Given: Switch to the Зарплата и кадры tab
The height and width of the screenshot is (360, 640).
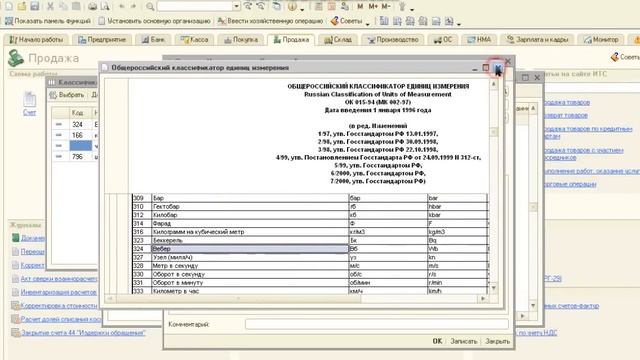Looking at the screenshot, I should (x=537, y=40).
